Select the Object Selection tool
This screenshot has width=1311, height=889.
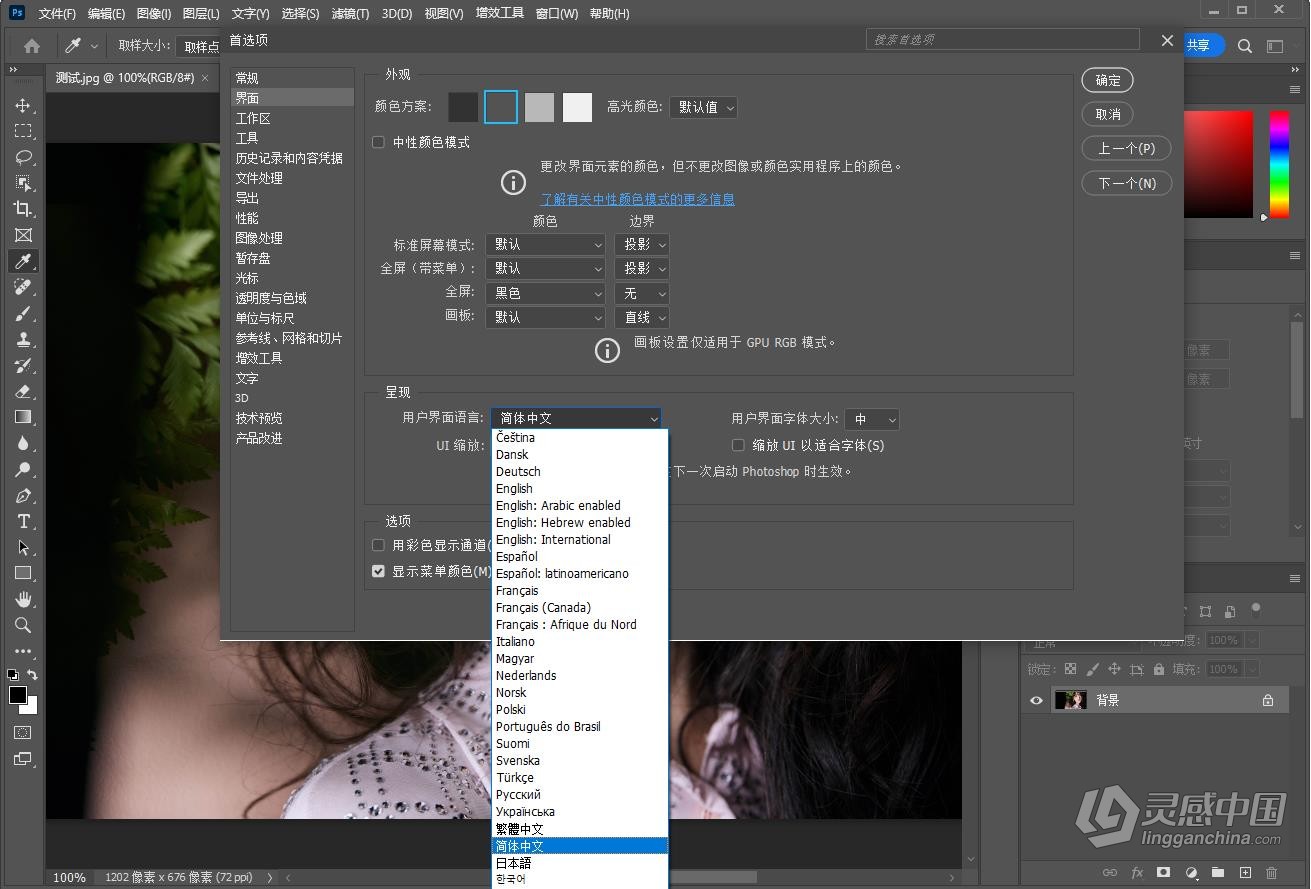(23, 183)
